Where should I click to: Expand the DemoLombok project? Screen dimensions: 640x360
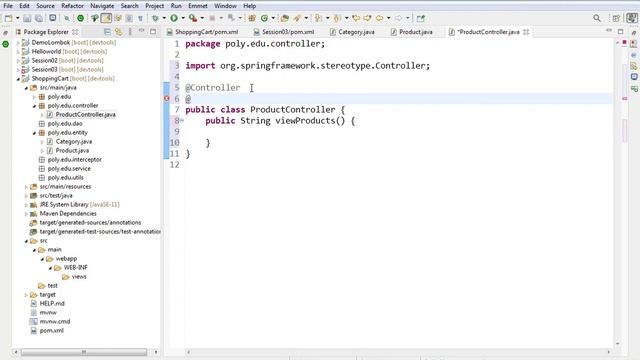18,42
